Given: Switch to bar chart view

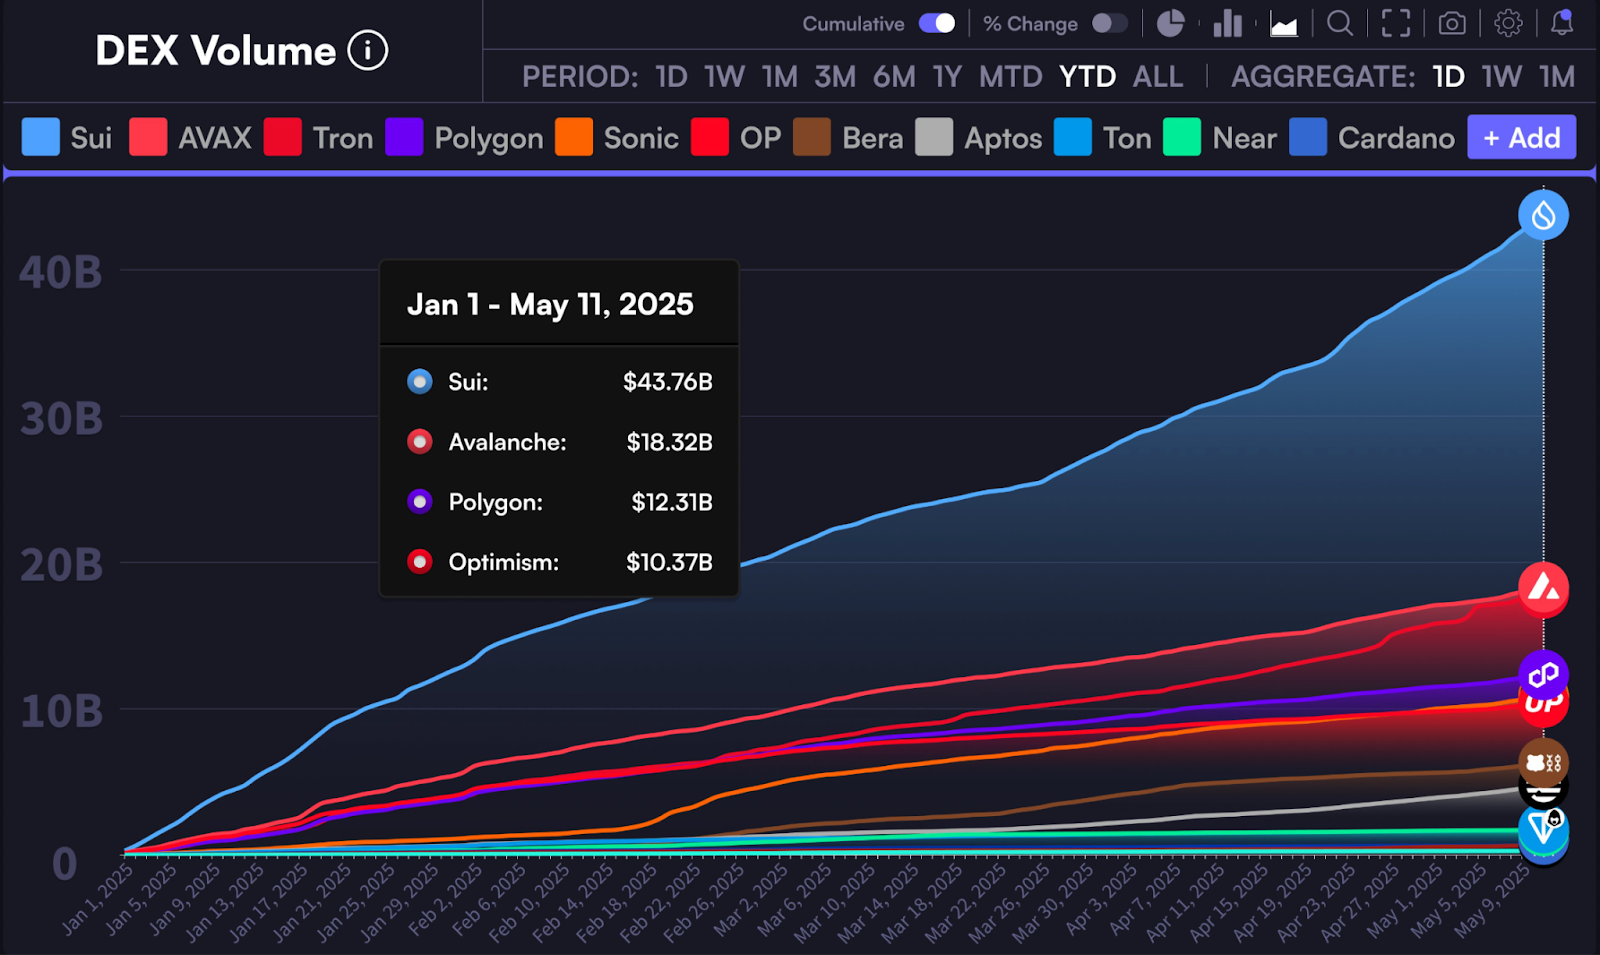Looking at the screenshot, I should click(x=1227, y=24).
